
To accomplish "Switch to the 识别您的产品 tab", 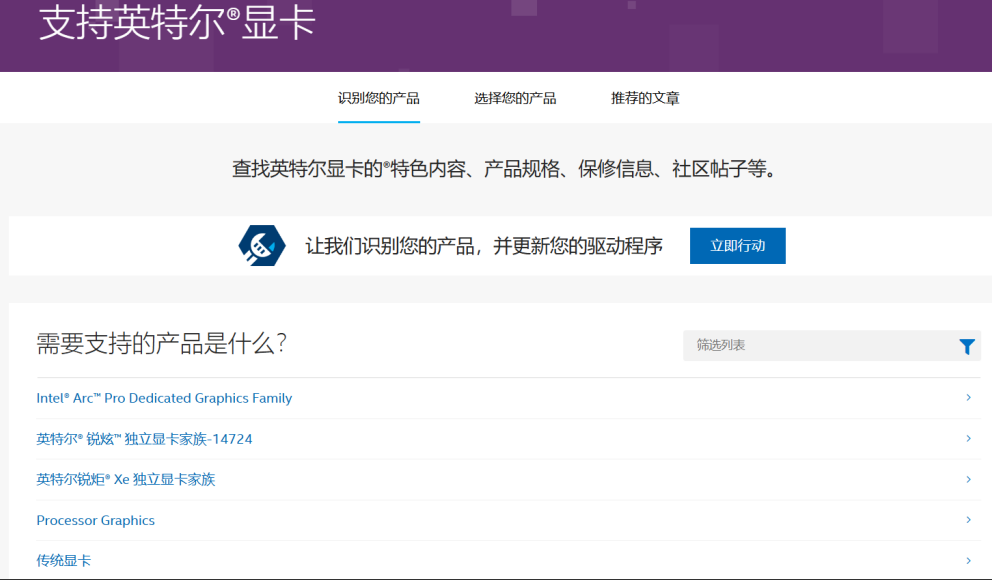I will (378, 98).
